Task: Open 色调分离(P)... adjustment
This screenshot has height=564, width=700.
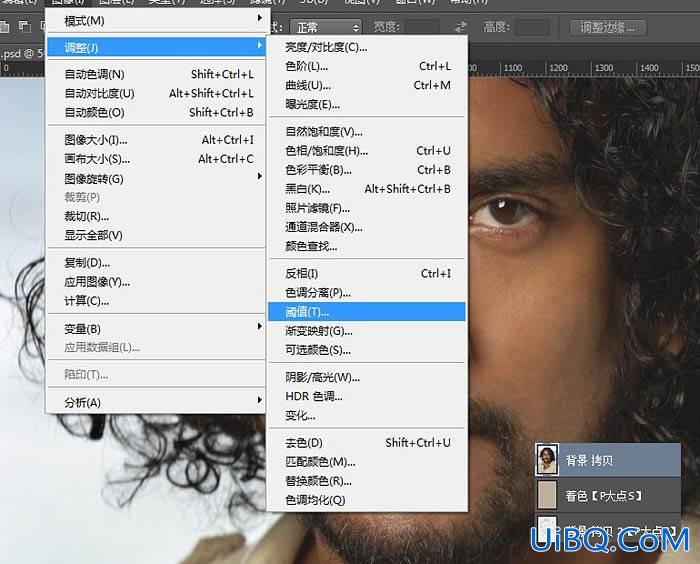Action: click(x=367, y=292)
